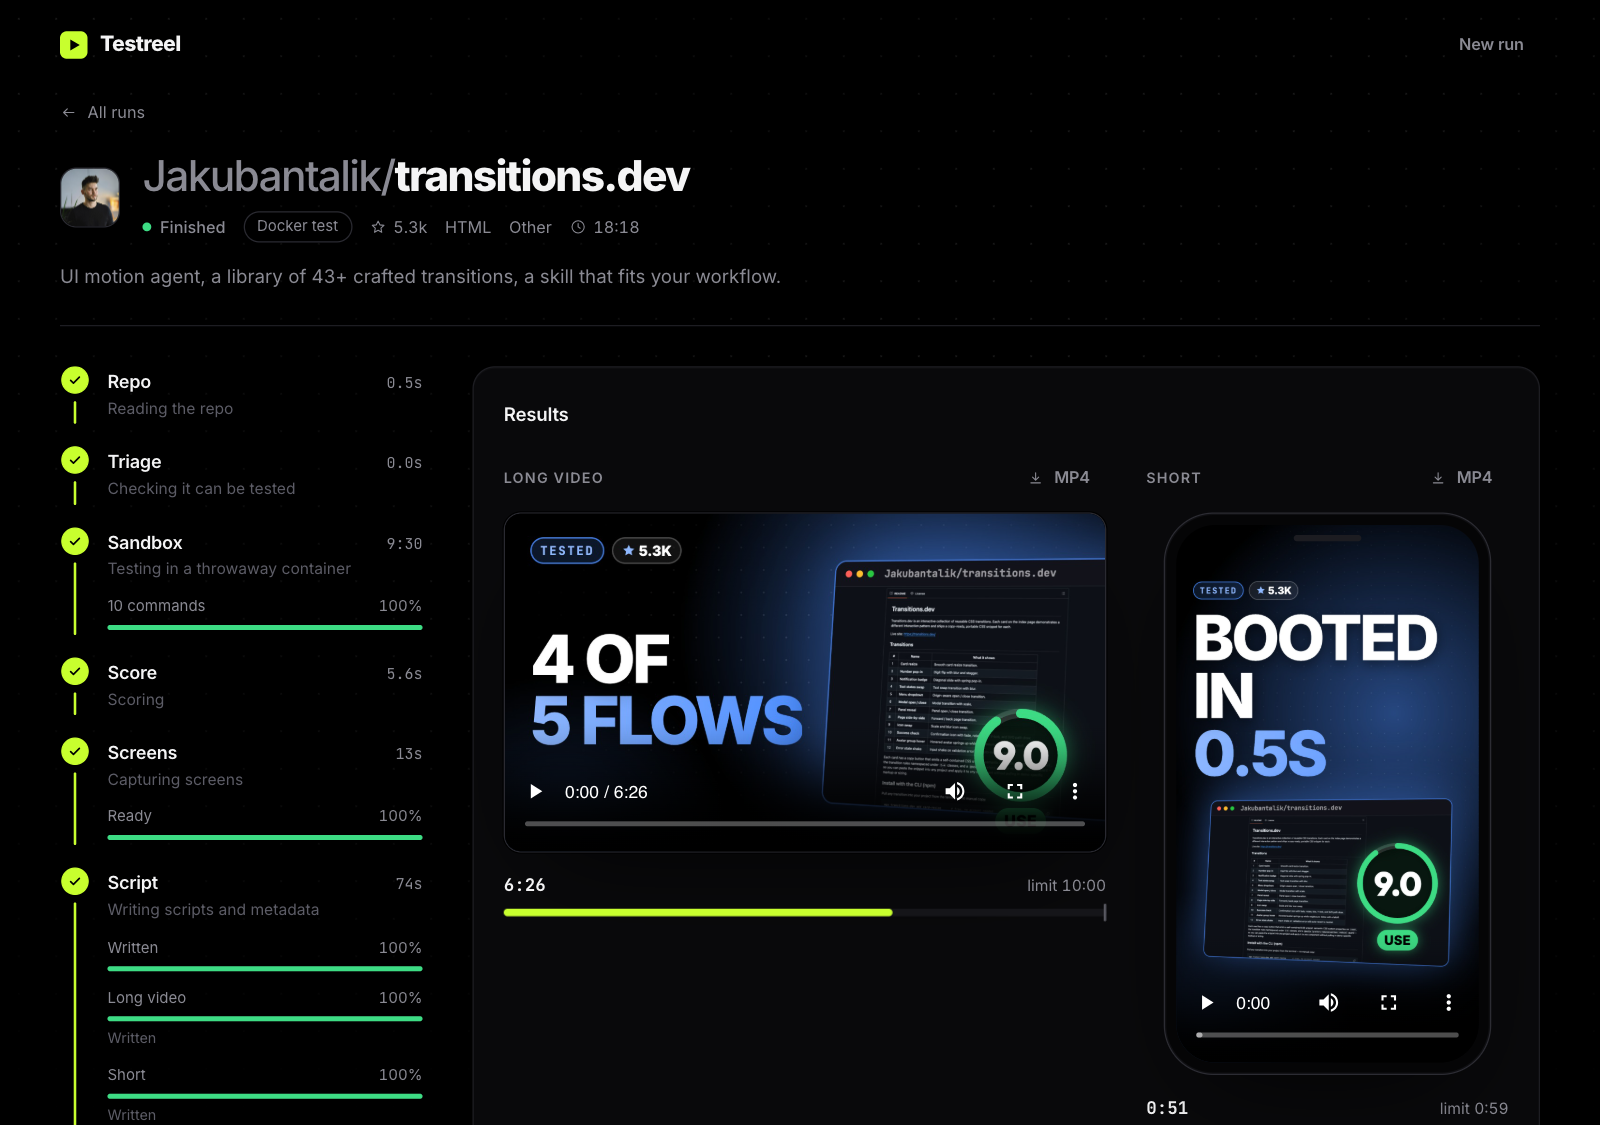This screenshot has height=1125, width=1600.
Task: Click the Testreel play logo icon
Action: click(73, 45)
